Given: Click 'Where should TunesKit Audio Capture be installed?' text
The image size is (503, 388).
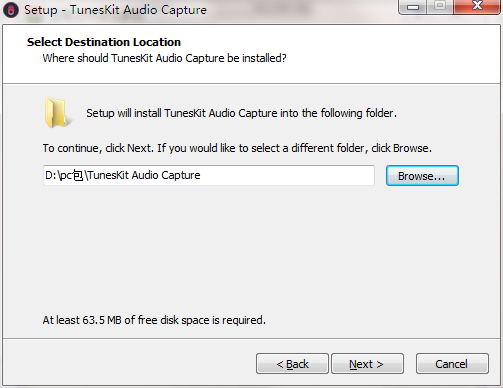Looking at the screenshot, I should pos(164,58).
